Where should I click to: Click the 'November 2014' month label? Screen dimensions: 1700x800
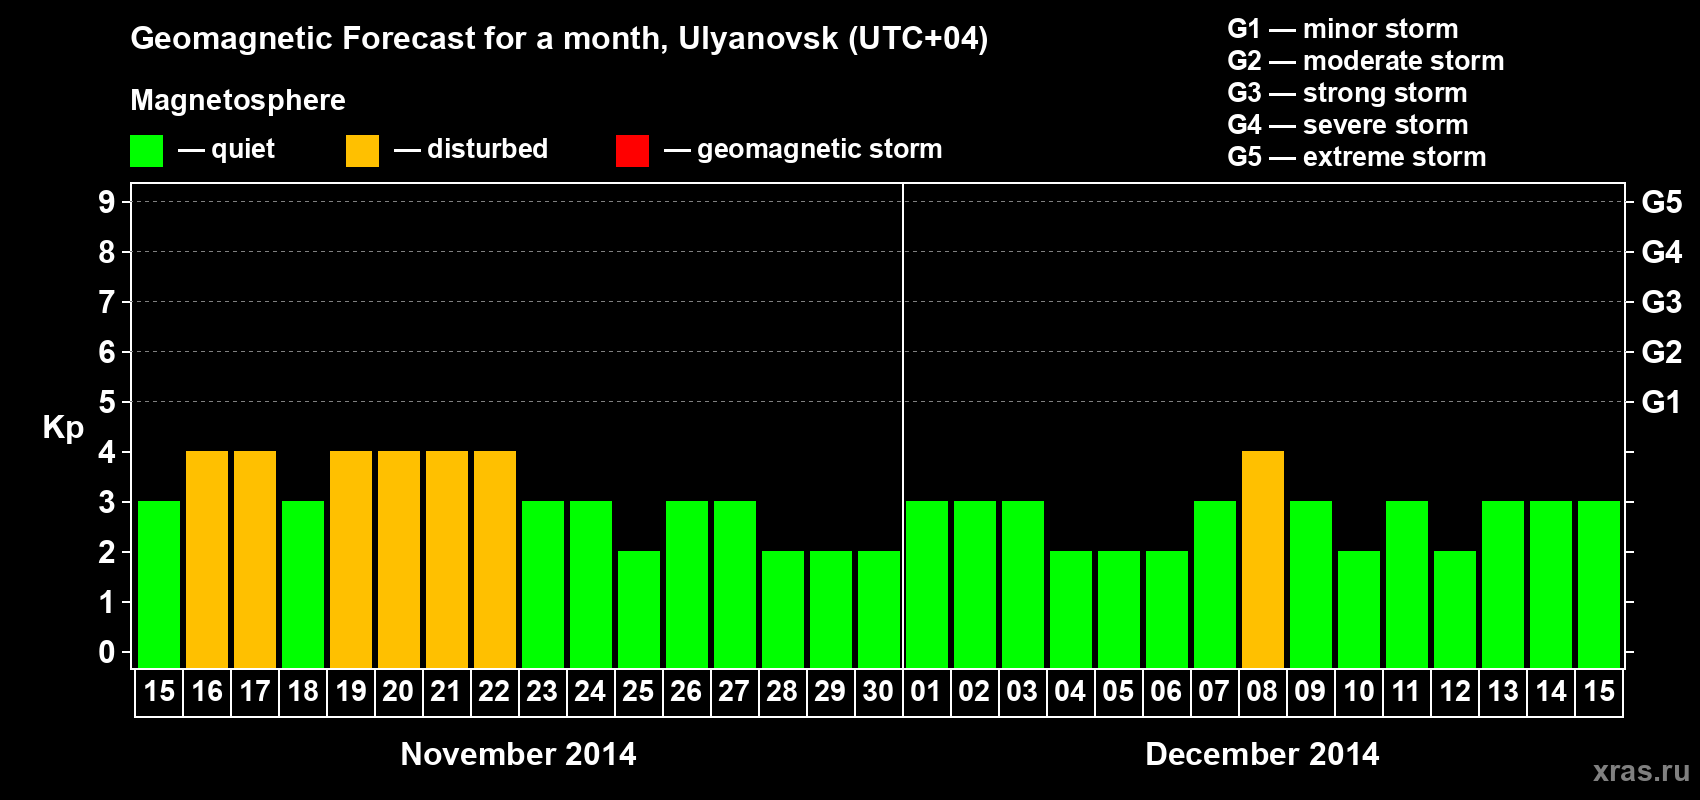(518, 754)
